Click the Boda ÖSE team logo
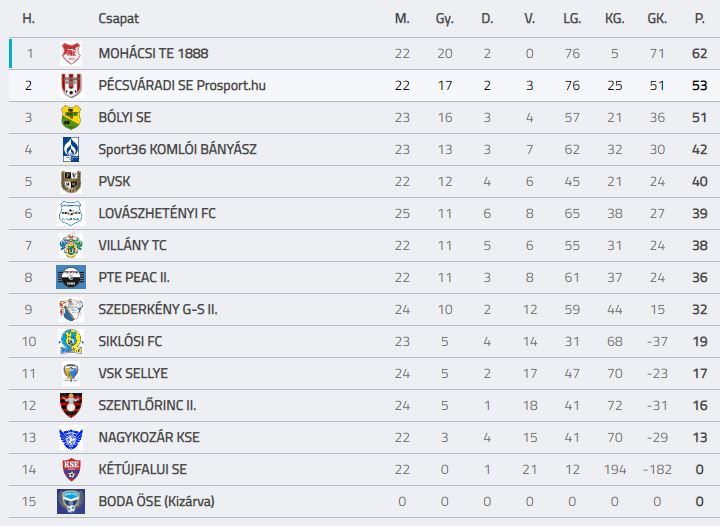Screen dimensions: 720x526 click(x=71, y=501)
